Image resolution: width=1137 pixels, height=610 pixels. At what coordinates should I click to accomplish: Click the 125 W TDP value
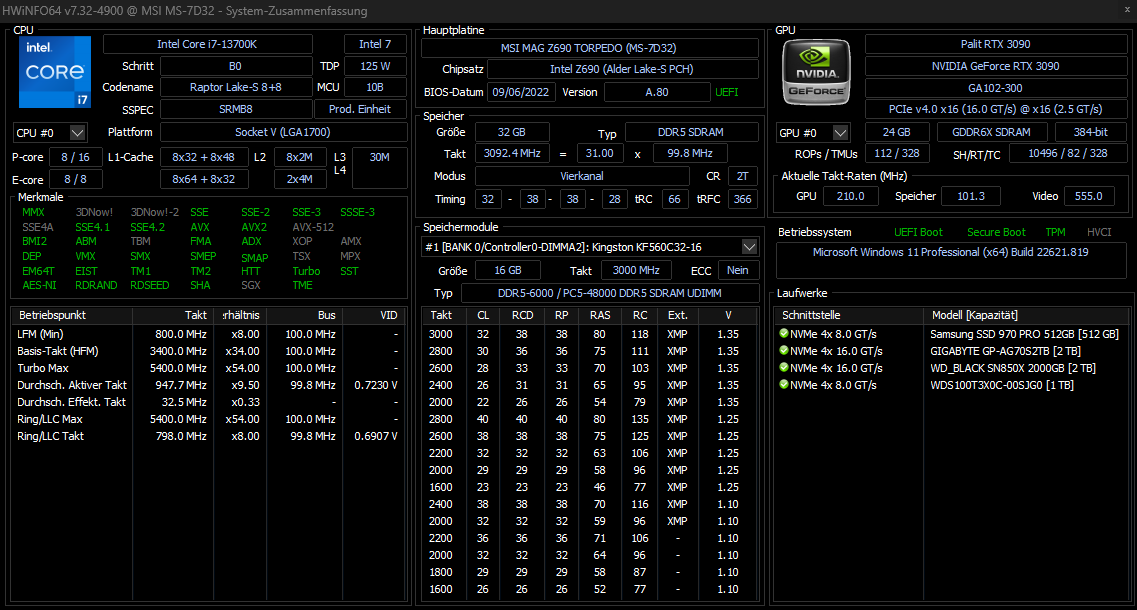(x=375, y=66)
